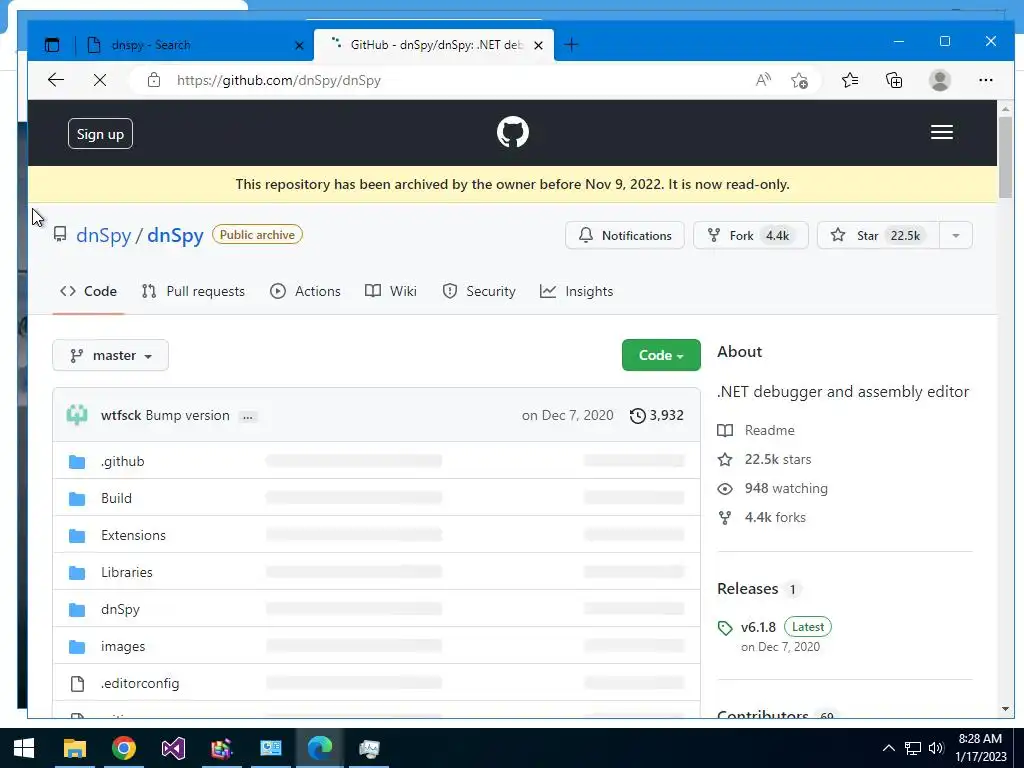This screenshot has width=1024, height=768.
Task: Open the Insights tab
Action: [x=577, y=291]
